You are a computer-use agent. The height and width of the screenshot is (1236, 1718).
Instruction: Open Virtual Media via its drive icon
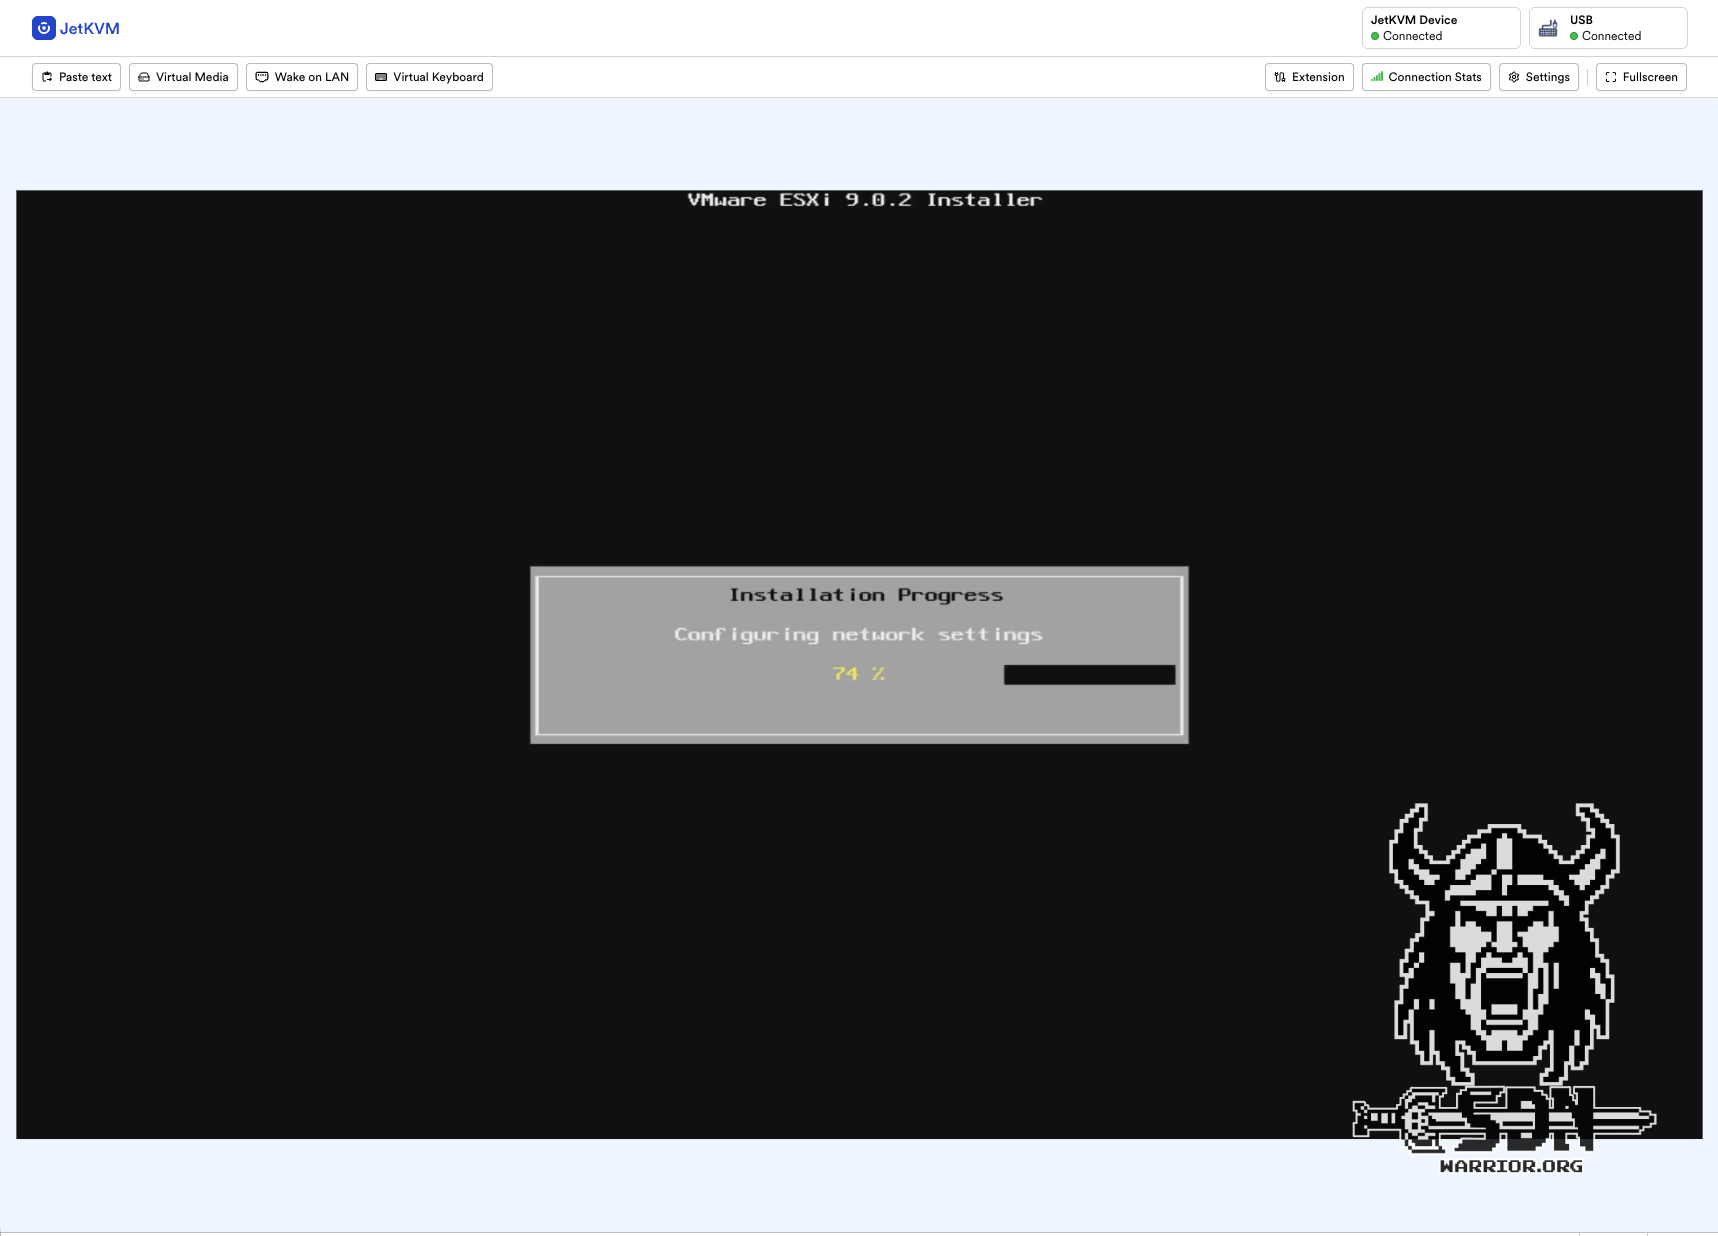tap(144, 77)
